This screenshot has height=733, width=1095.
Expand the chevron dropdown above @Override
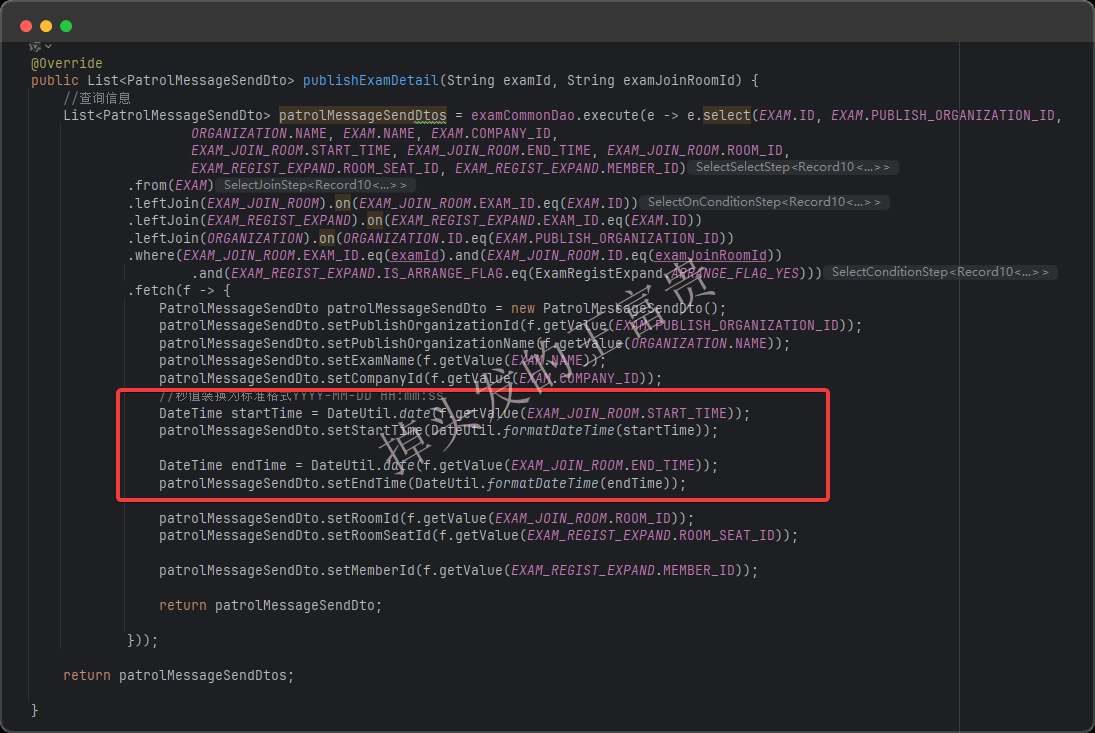[x=48, y=47]
